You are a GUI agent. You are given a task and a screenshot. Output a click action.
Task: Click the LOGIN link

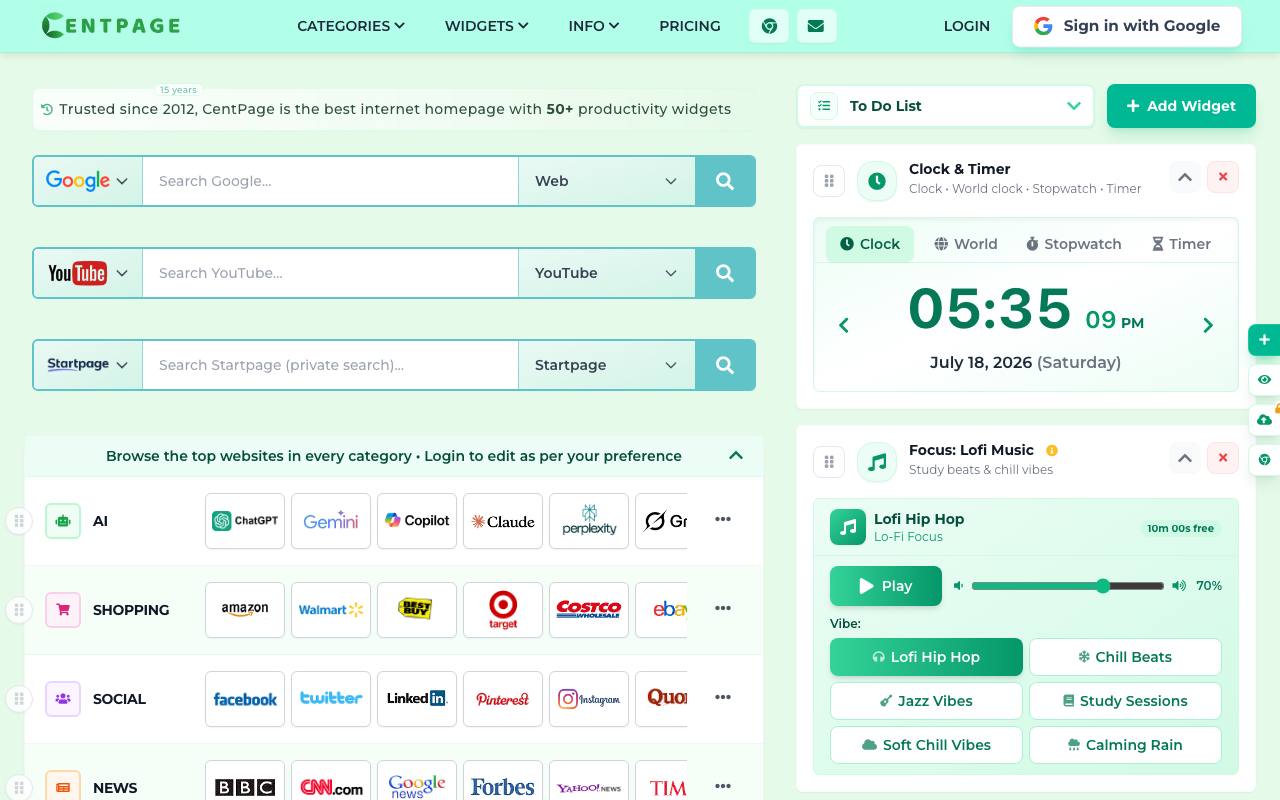(967, 26)
